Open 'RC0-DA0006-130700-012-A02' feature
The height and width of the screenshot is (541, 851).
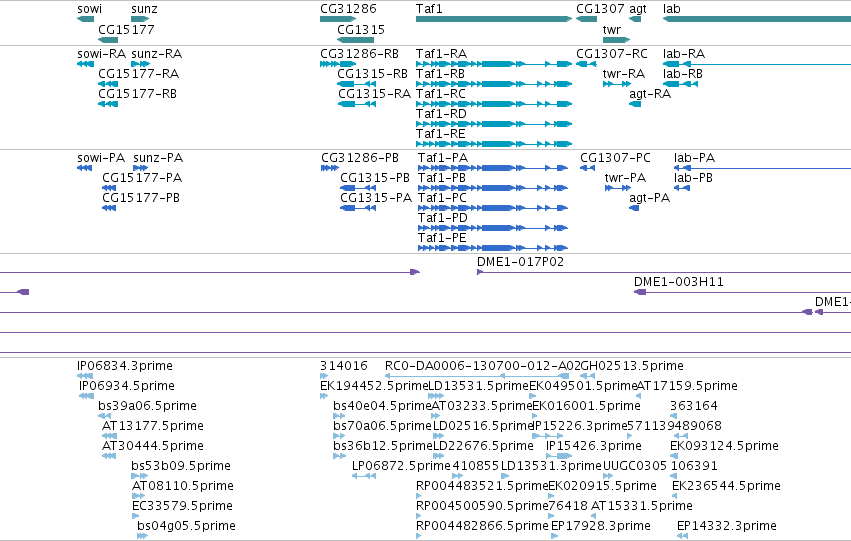click(x=482, y=366)
